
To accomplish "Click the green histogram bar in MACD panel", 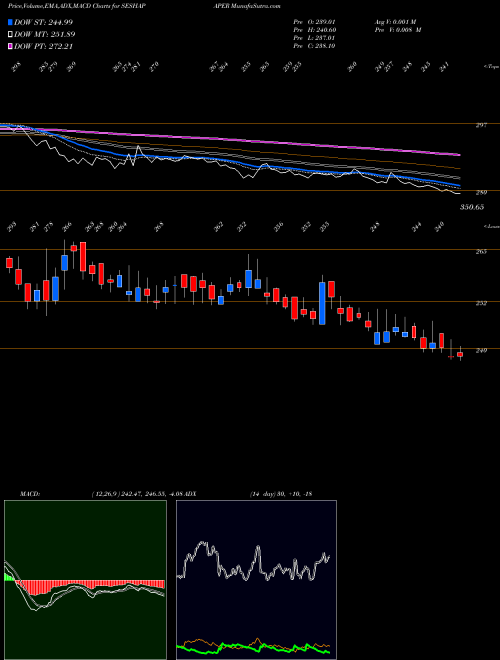I will pyautogui.click(x=8, y=577).
